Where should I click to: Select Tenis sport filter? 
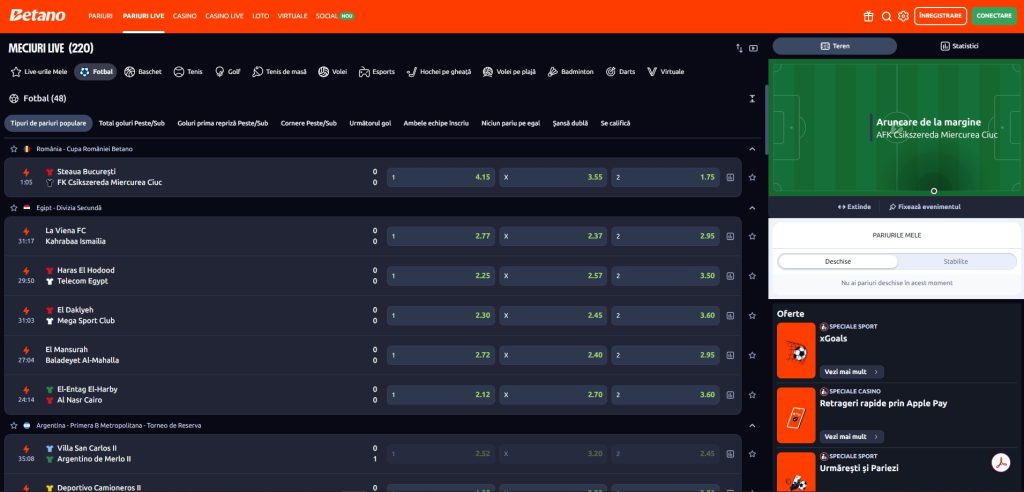point(188,72)
